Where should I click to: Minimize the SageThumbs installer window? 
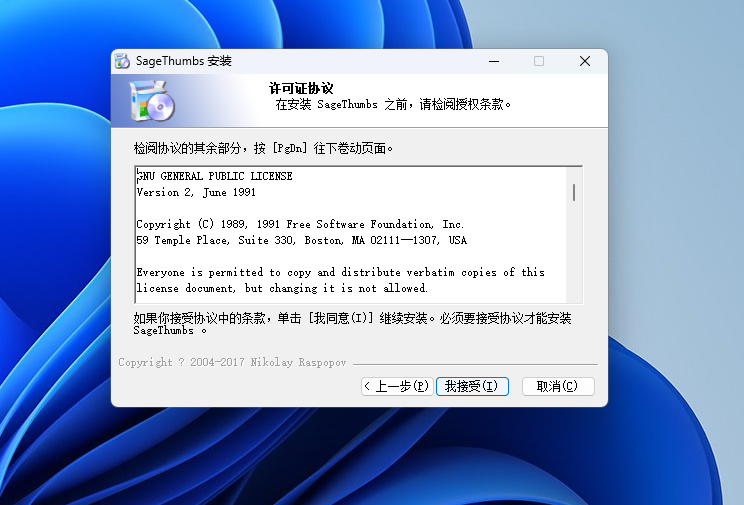494,61
